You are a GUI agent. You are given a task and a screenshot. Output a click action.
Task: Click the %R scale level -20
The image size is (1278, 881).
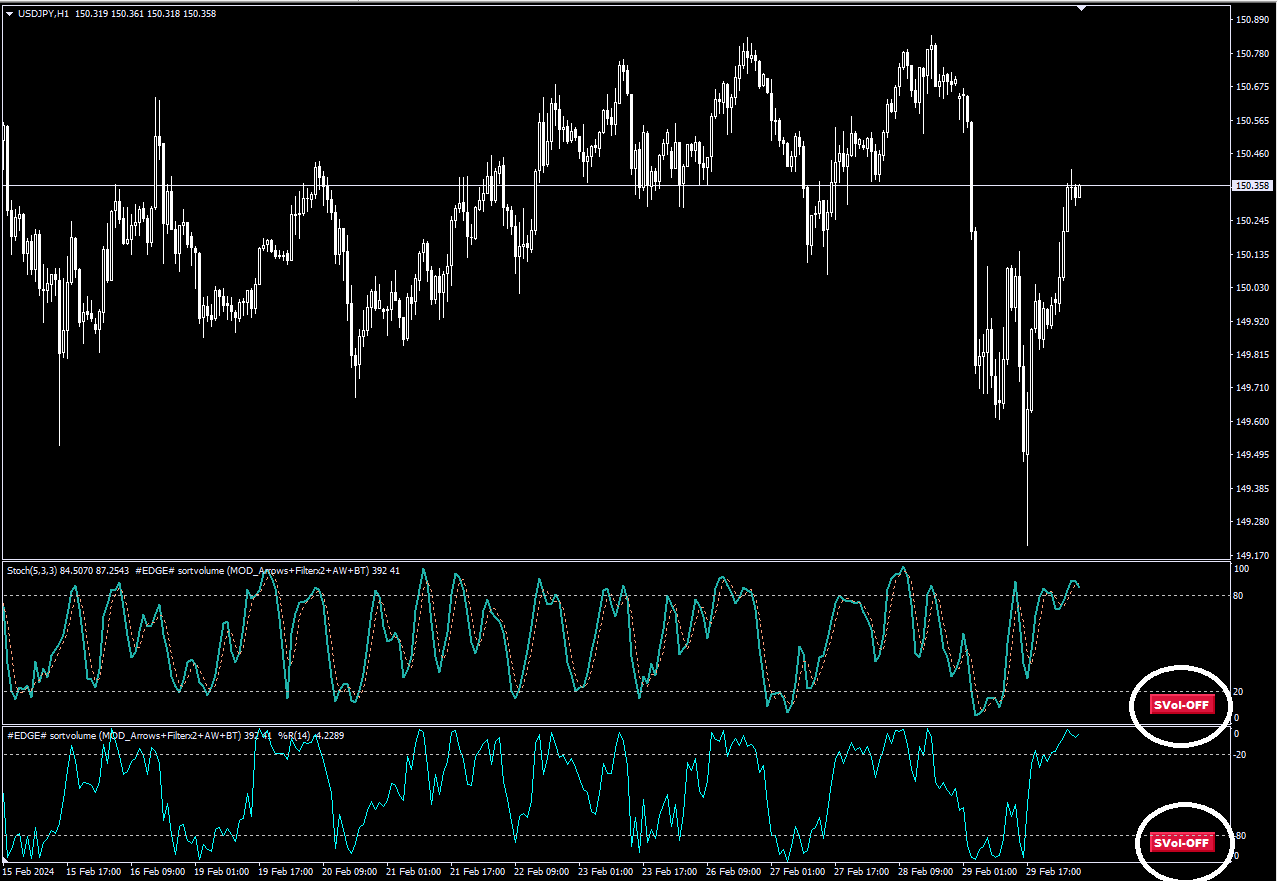(1240, 754)
